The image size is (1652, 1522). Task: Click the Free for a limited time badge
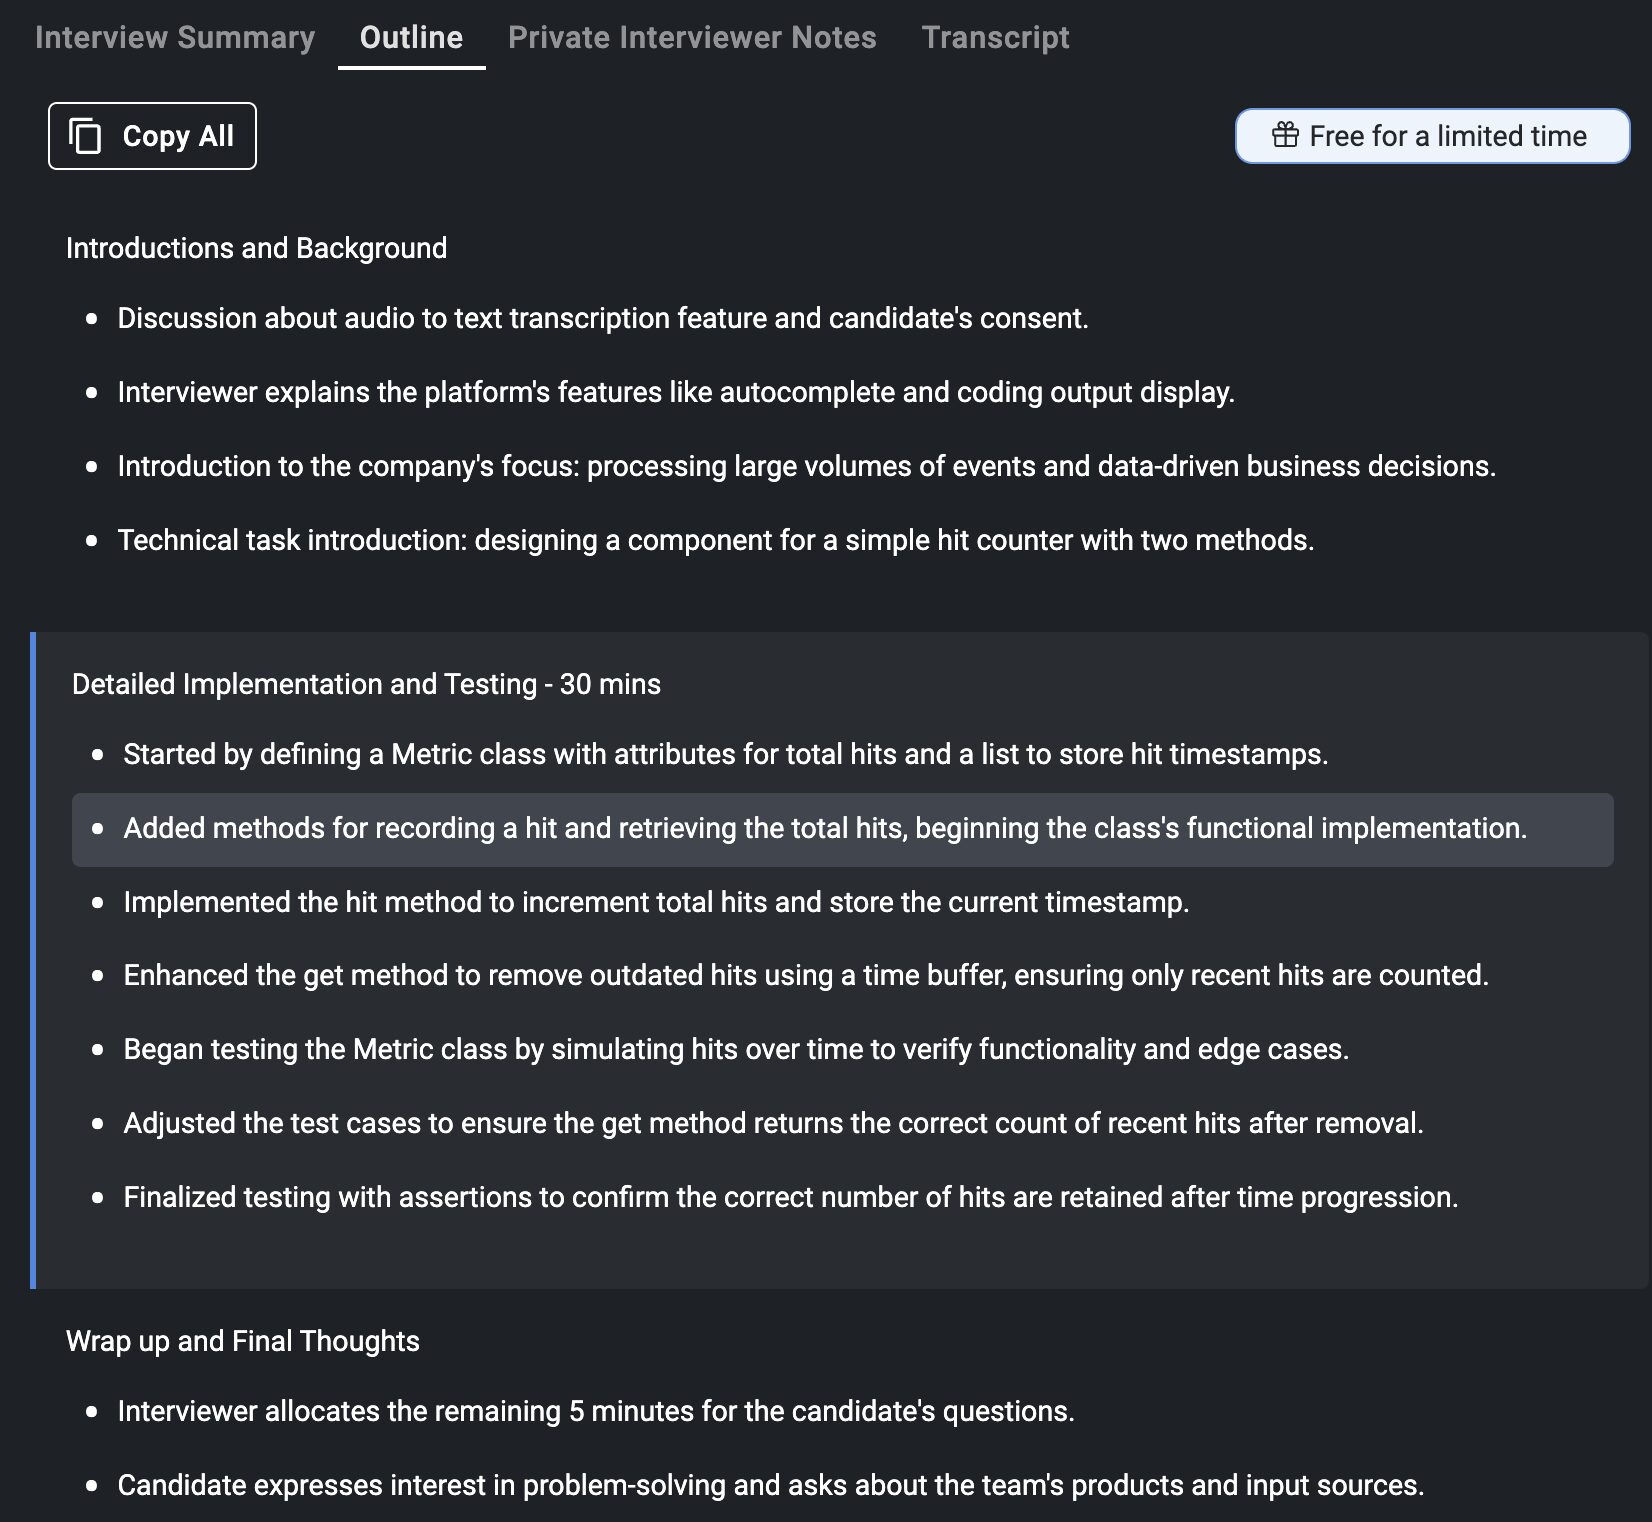(1432, 136)
